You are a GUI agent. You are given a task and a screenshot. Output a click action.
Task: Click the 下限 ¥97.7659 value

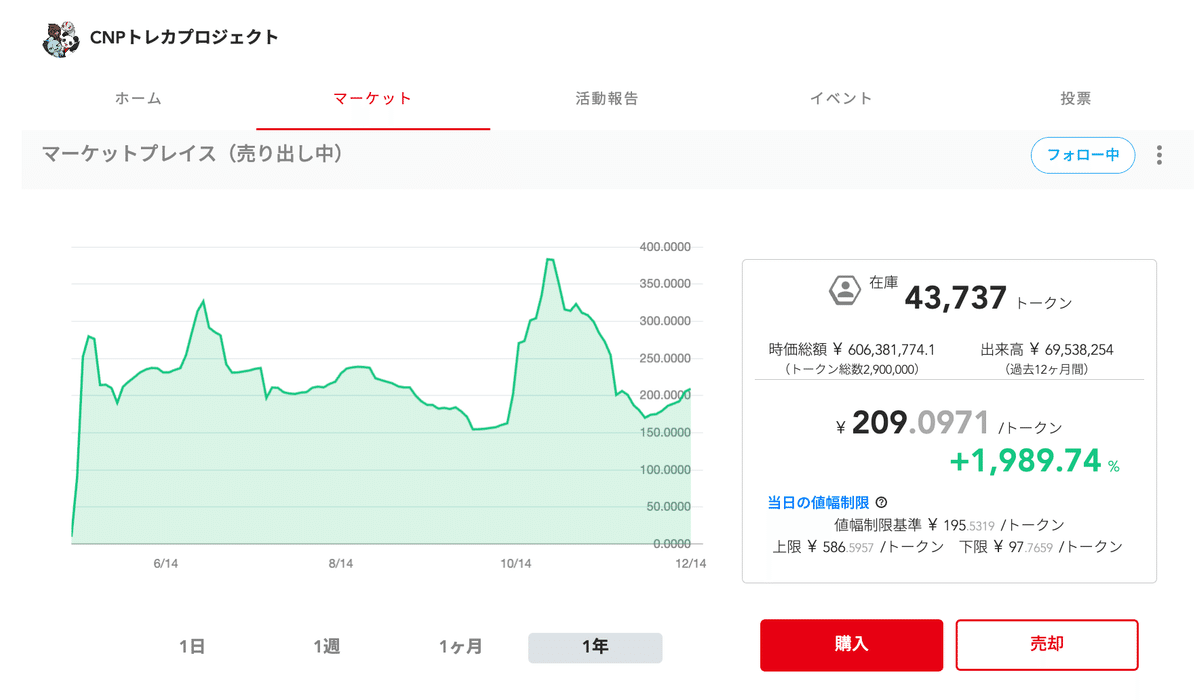coord(1041,547)
